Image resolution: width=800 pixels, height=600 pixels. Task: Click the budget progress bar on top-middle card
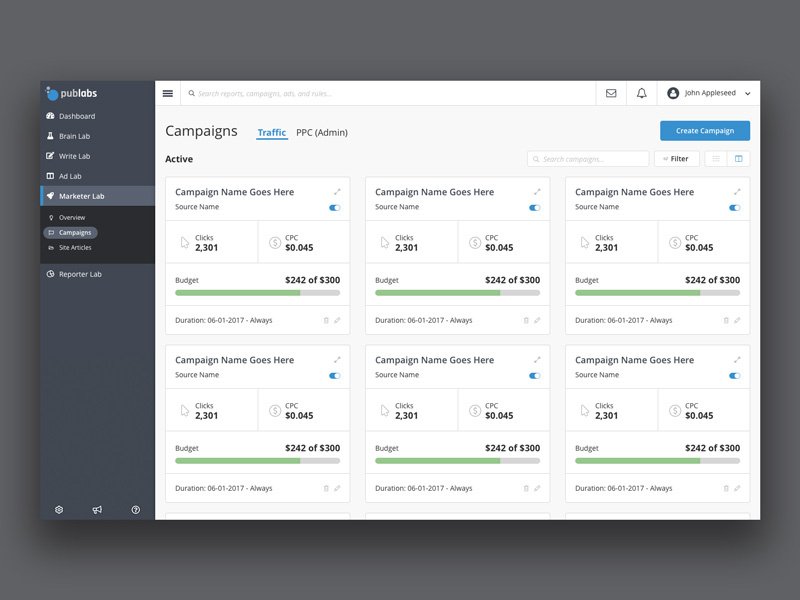tap(458, 293)
